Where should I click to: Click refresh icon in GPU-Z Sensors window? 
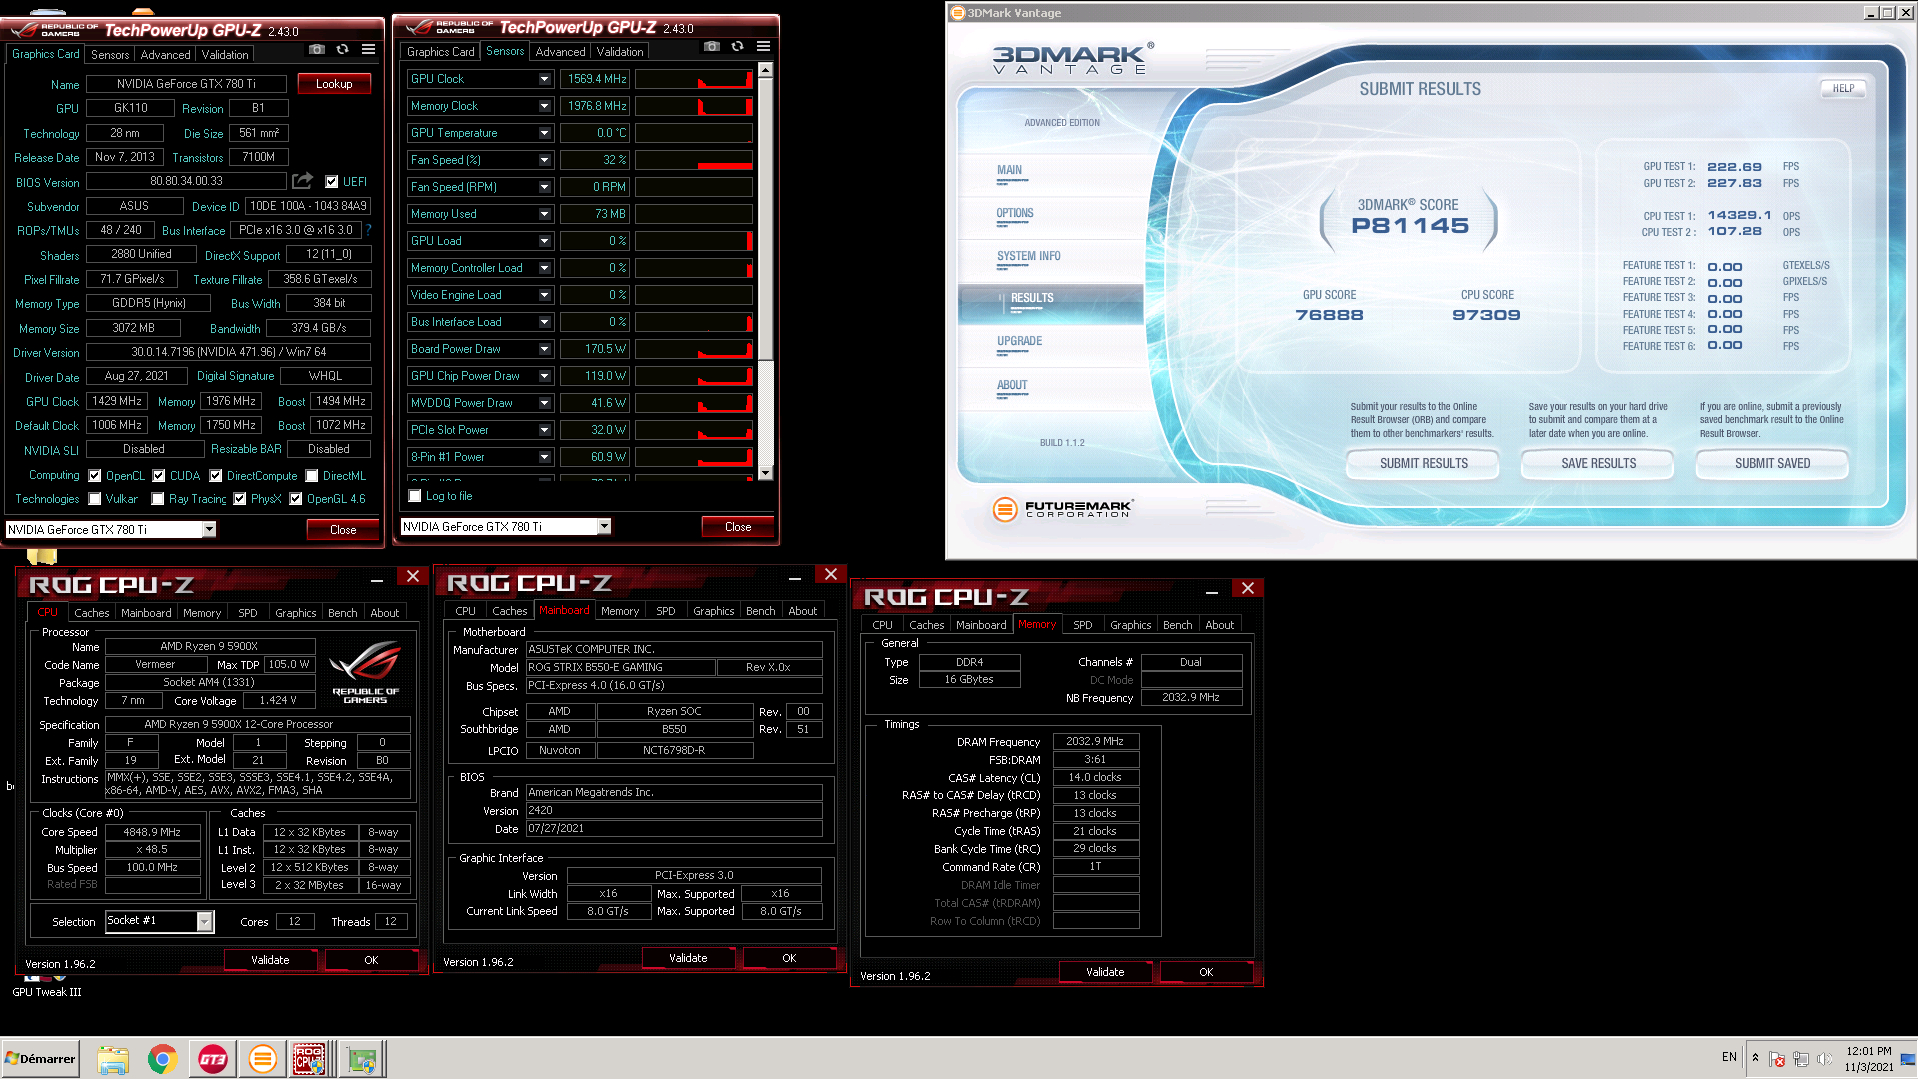tap(737, 46)
